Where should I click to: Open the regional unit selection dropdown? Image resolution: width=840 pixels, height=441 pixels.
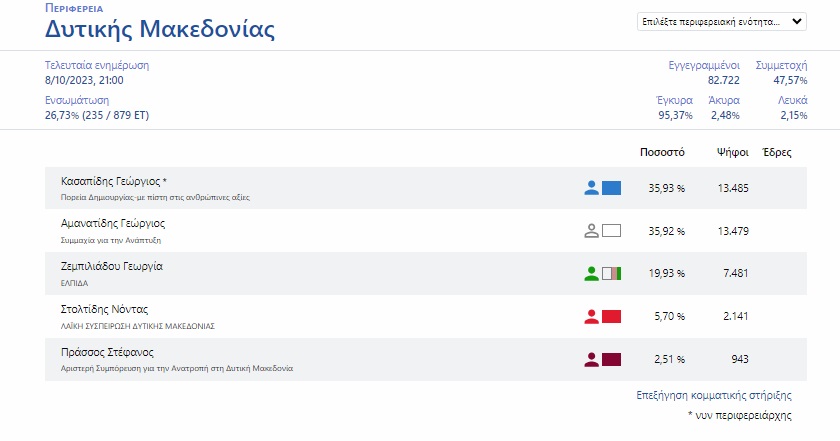pos(721,22)
